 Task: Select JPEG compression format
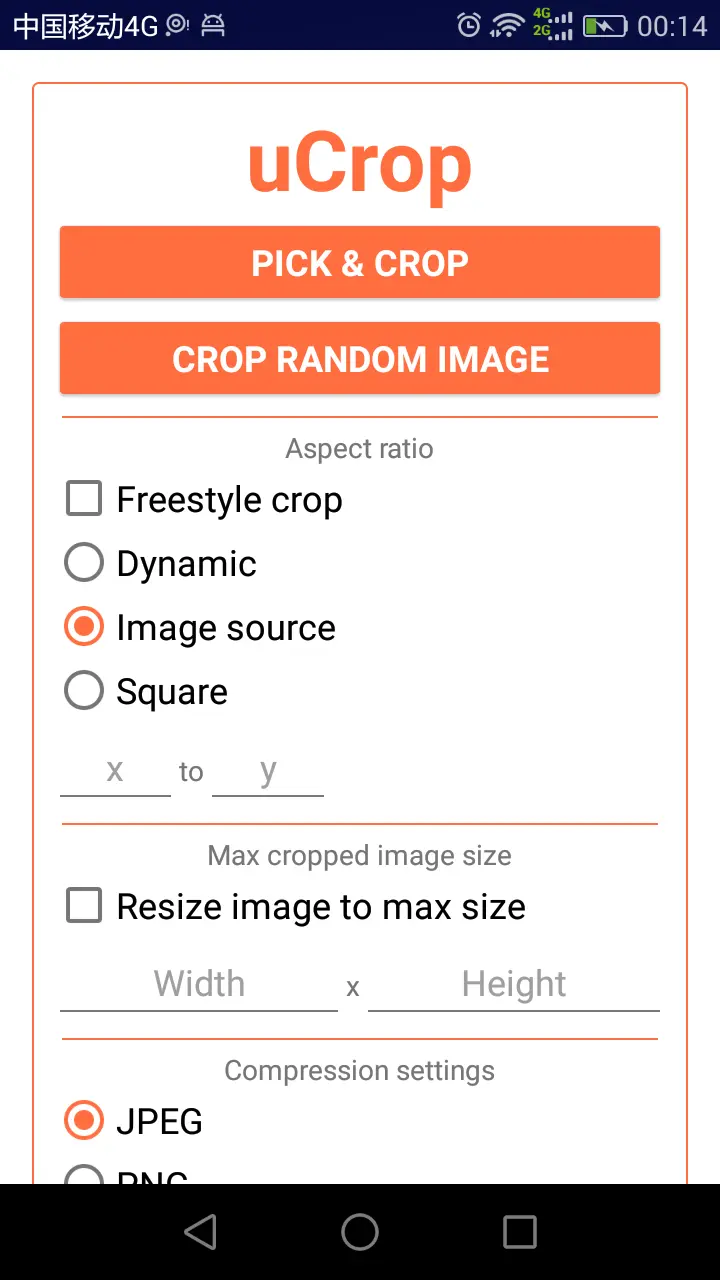point(84,1121)
